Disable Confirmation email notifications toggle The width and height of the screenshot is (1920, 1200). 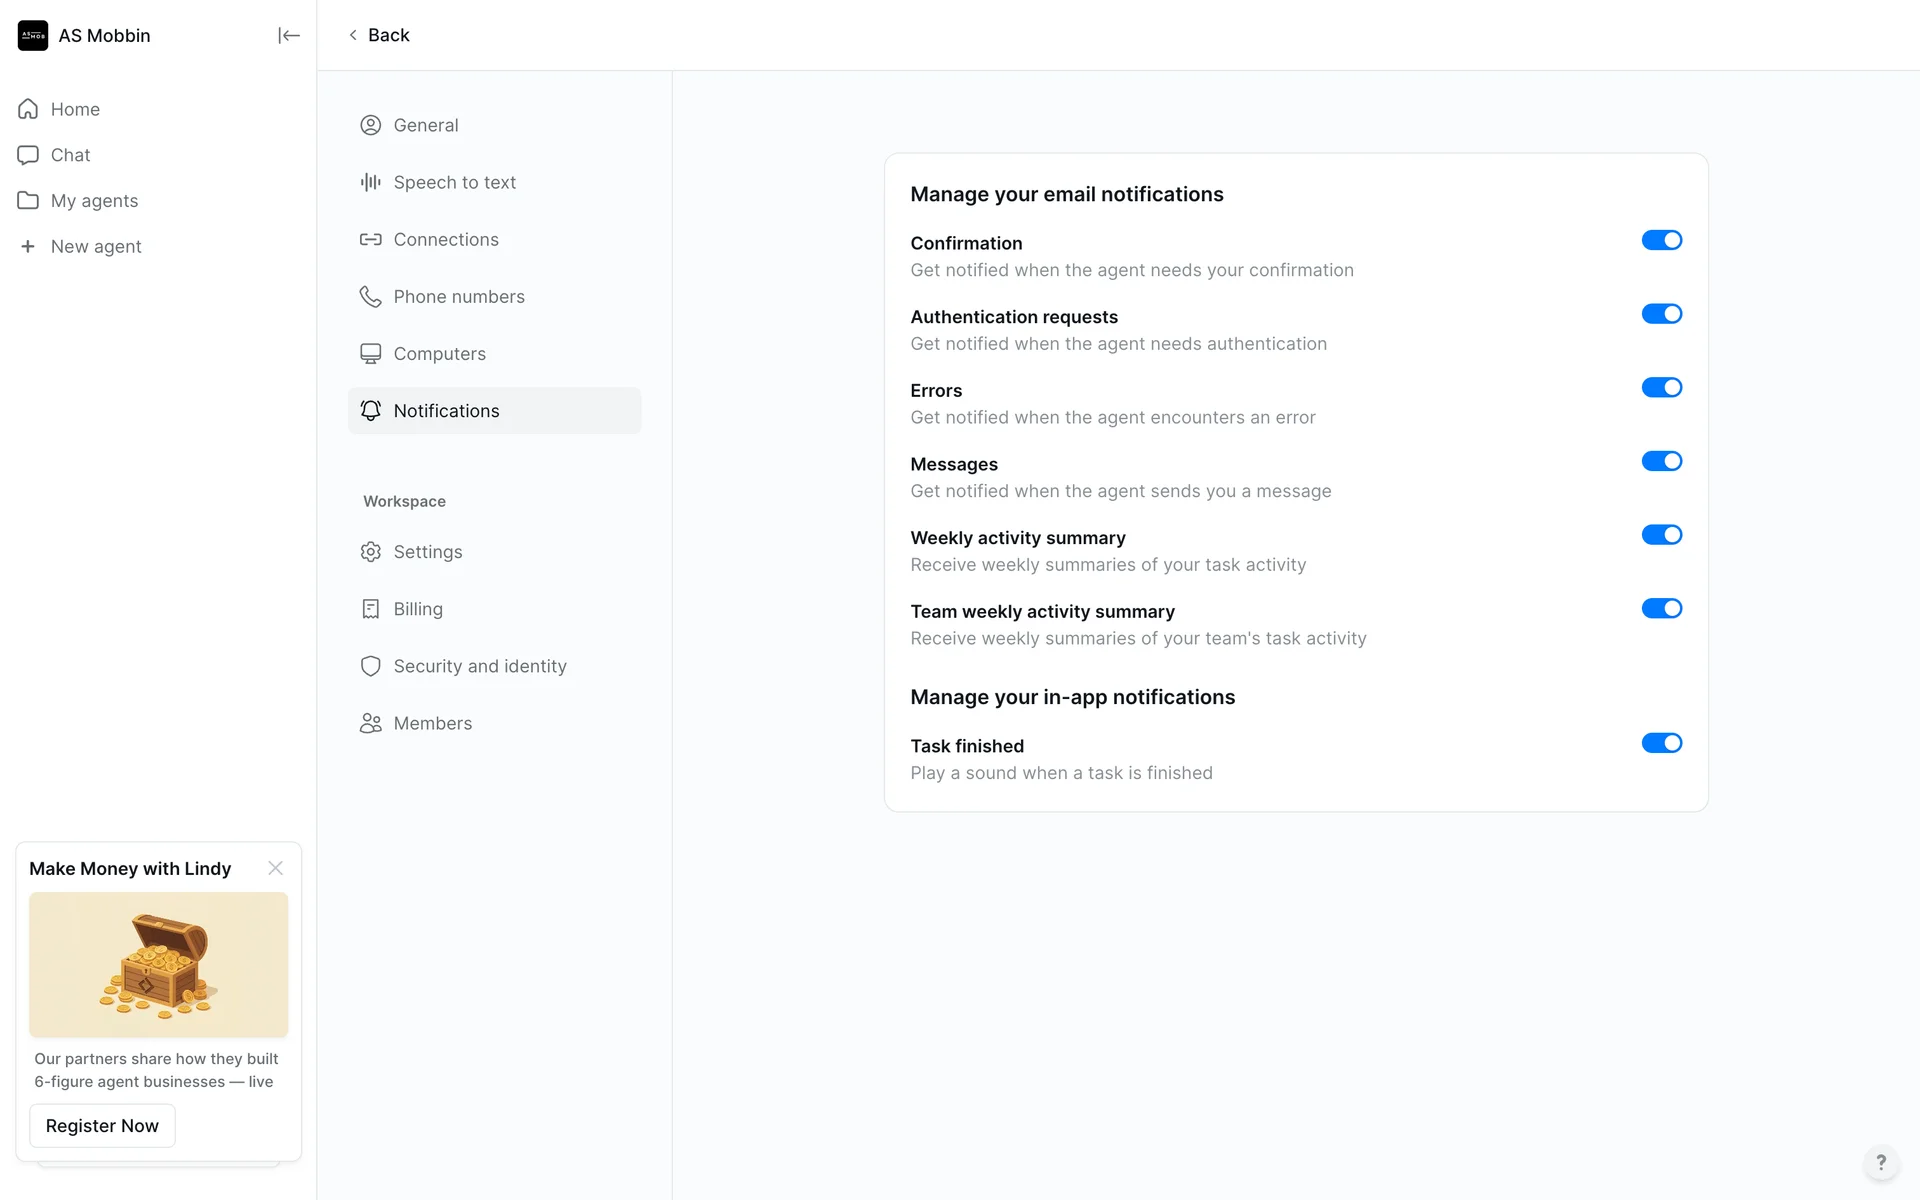[1661, 240]
